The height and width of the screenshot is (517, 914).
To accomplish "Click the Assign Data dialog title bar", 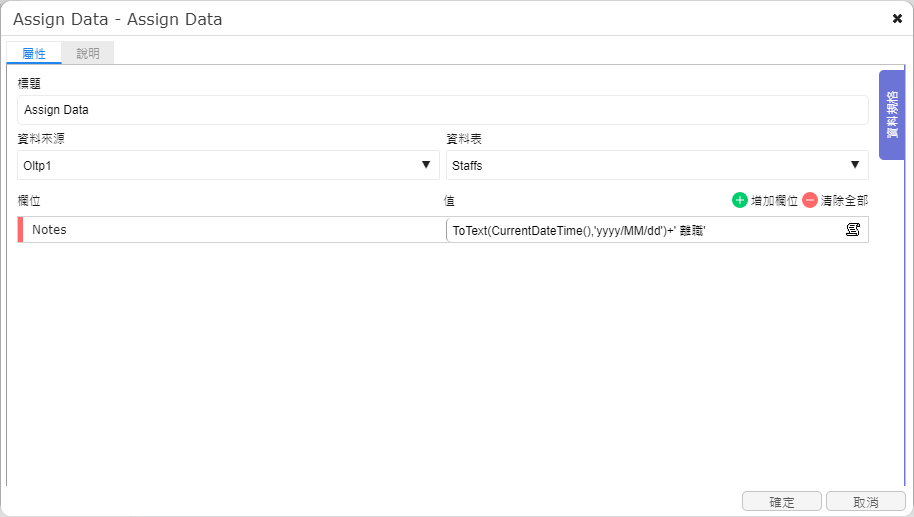I will click(443, 19).
